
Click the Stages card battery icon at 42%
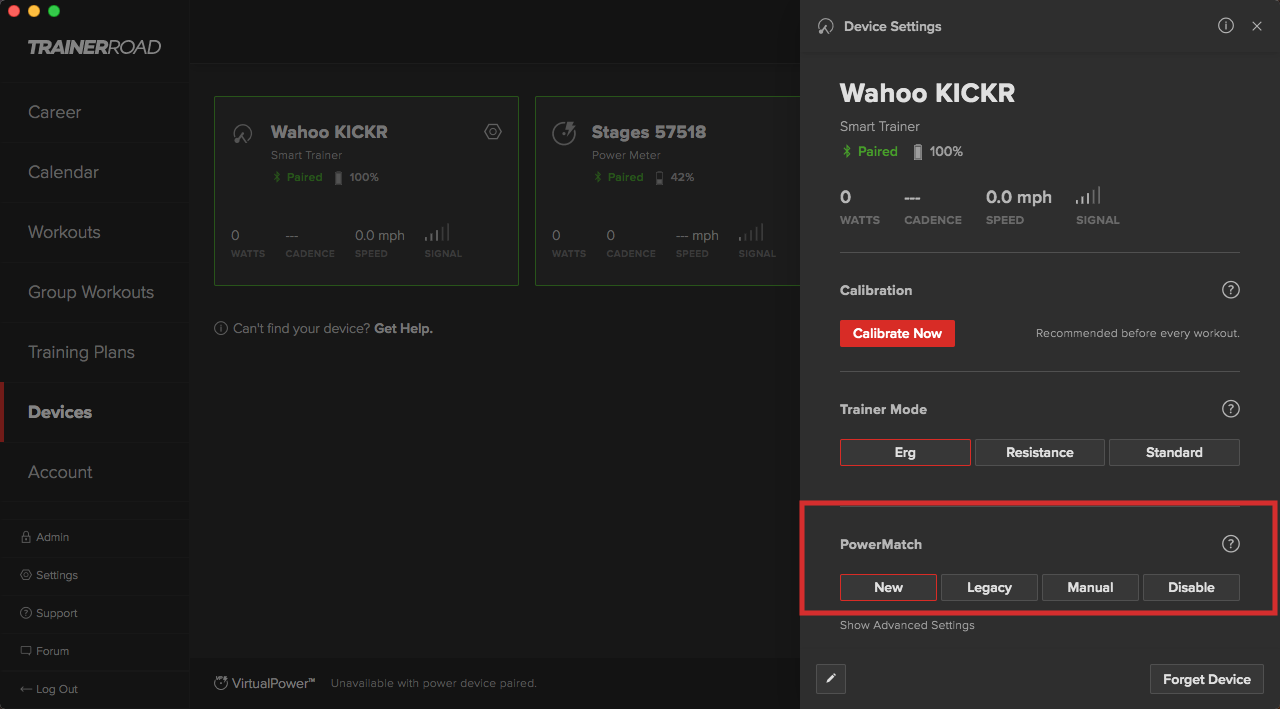[x=659, y=178]
